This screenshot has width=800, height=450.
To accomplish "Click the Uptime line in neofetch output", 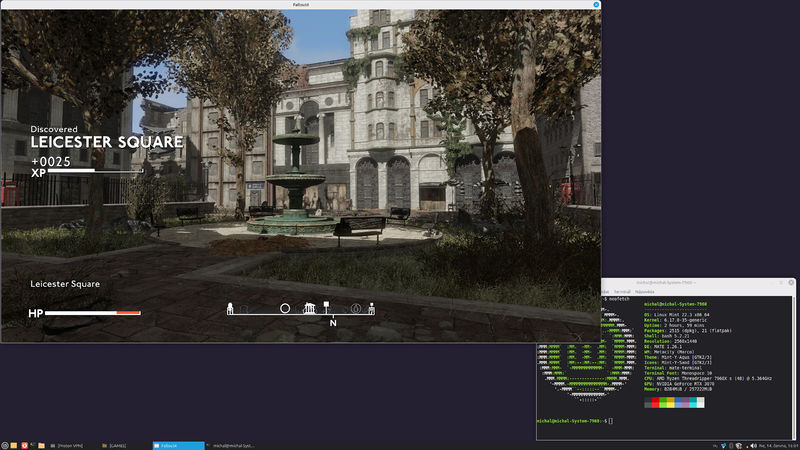I will tap(673, 326).
